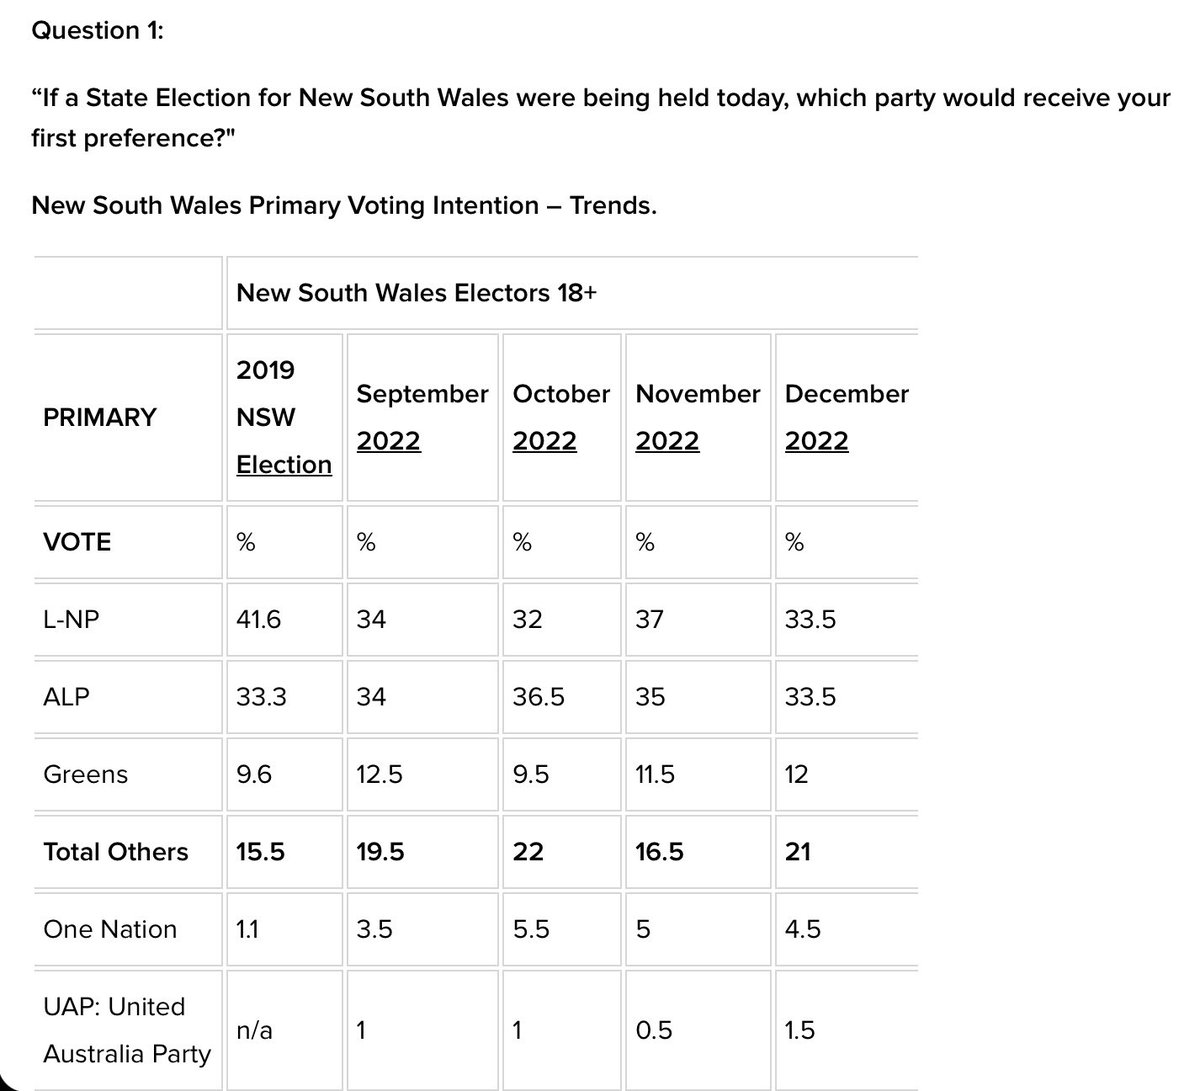The width and height of the screenshot is (1200, 1091).
Task: Open the October 2022 poll link
Action: pos(544,441)
